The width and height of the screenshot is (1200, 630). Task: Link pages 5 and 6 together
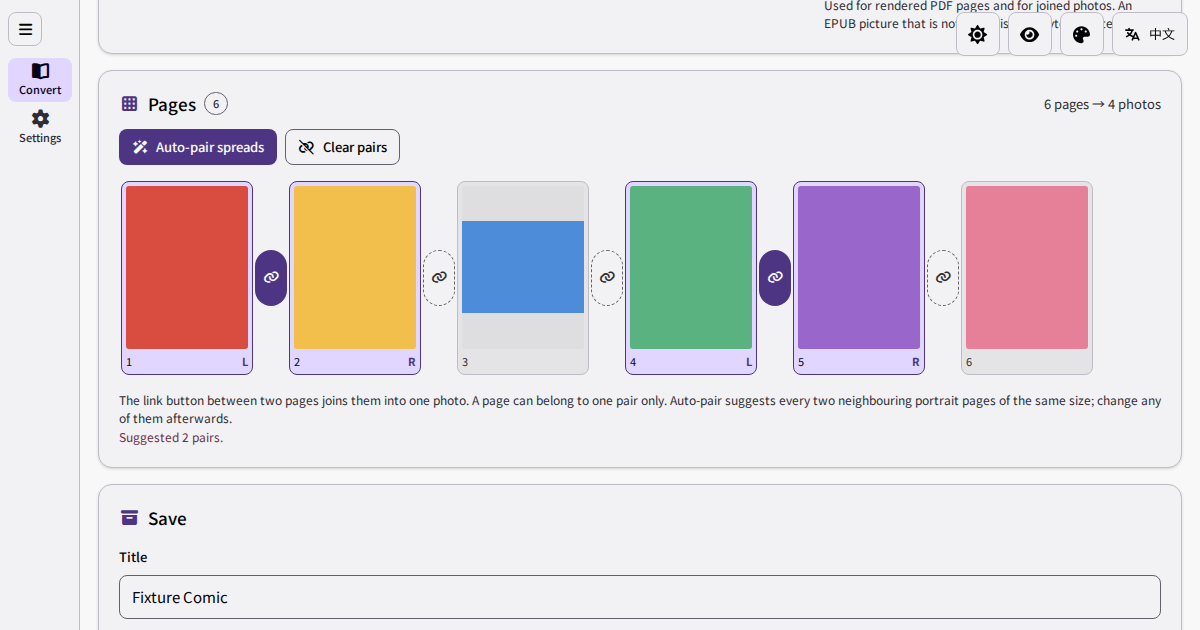[943, 278]
